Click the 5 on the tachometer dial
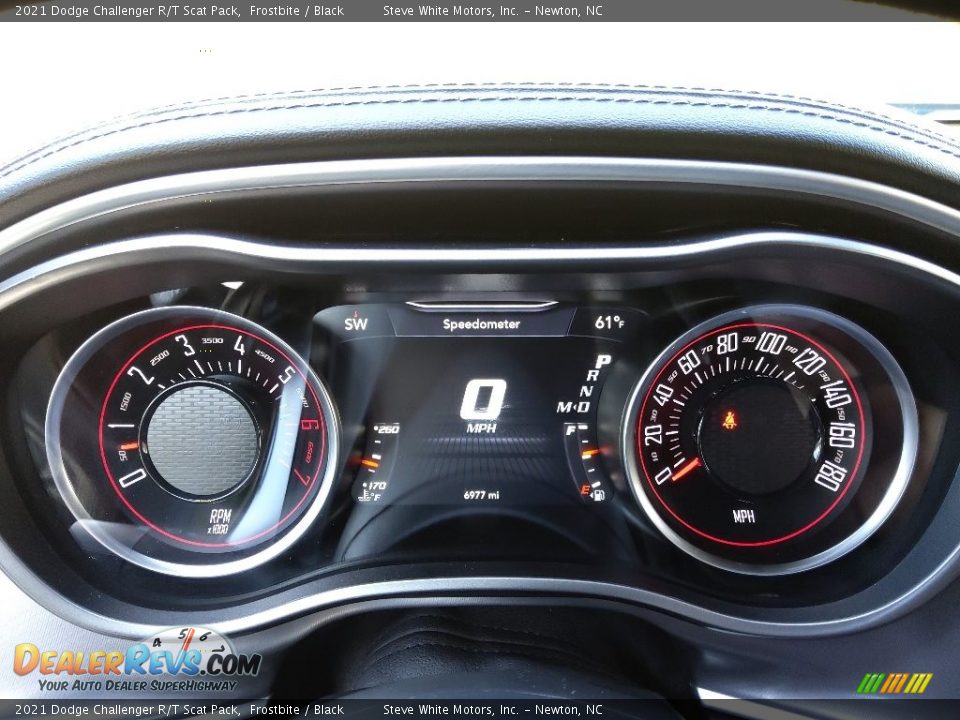The image size is (960, 720). point(287,375)
